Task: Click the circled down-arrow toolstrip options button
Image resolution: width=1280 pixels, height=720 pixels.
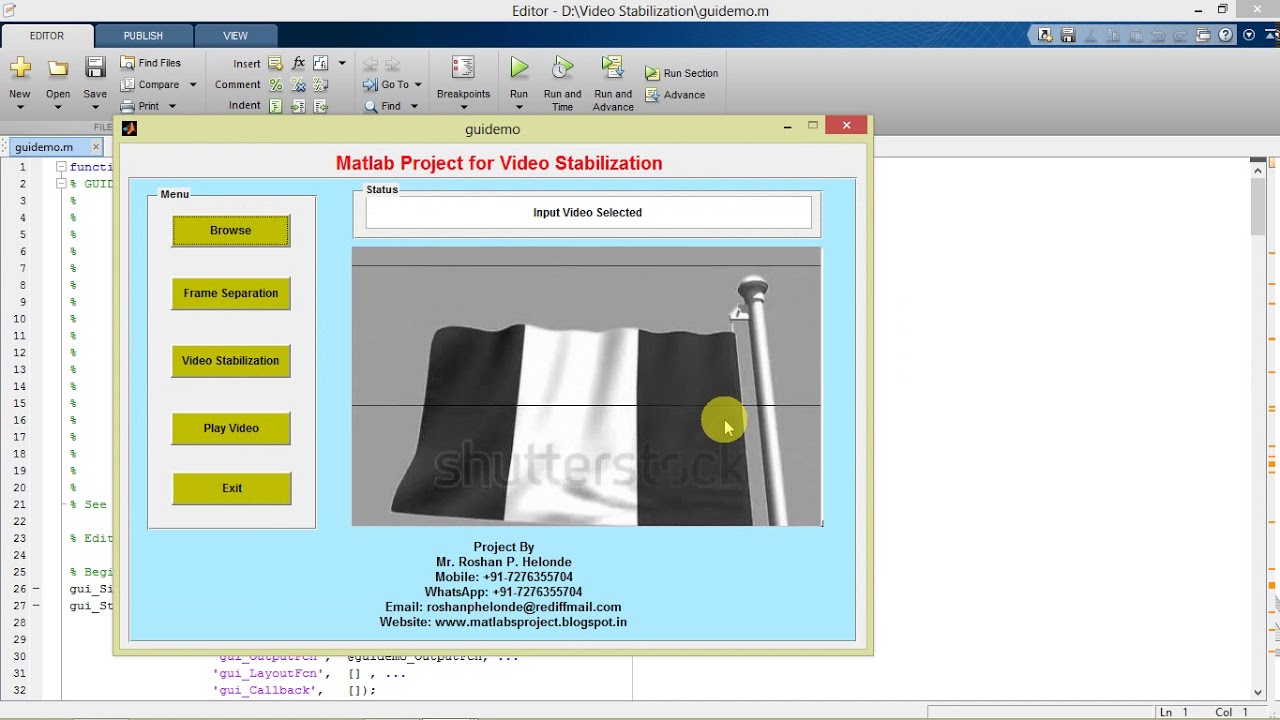Action: pyautogui.click(x=1249, y=35)
